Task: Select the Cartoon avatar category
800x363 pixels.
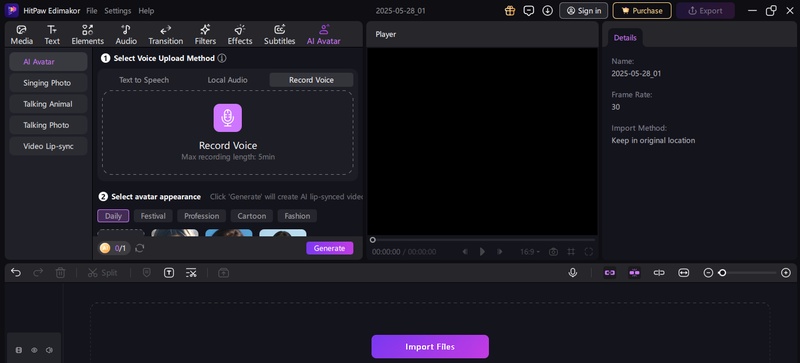Action: click(x=252, y=216)
